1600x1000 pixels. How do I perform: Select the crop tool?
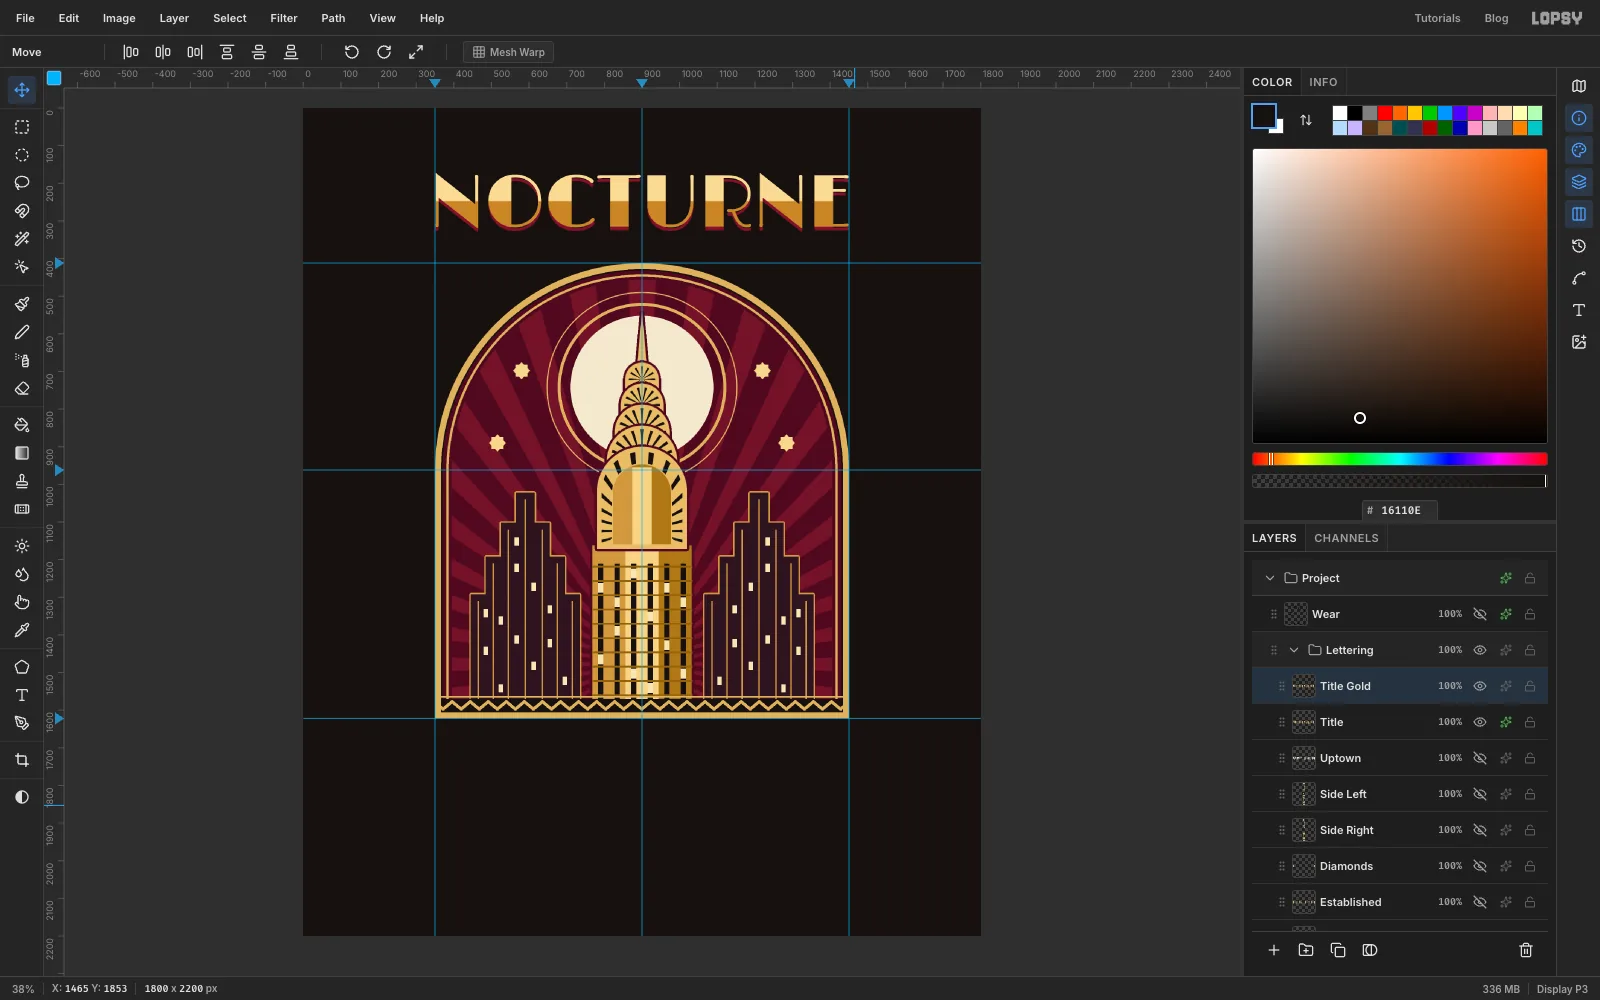22,760
